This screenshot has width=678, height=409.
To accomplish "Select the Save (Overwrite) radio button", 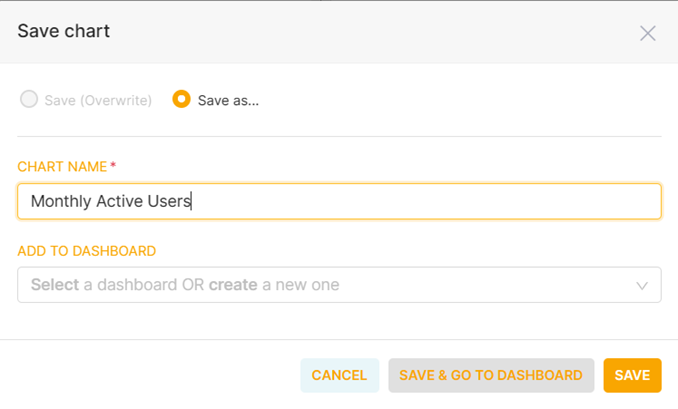I will pos(29,99).
